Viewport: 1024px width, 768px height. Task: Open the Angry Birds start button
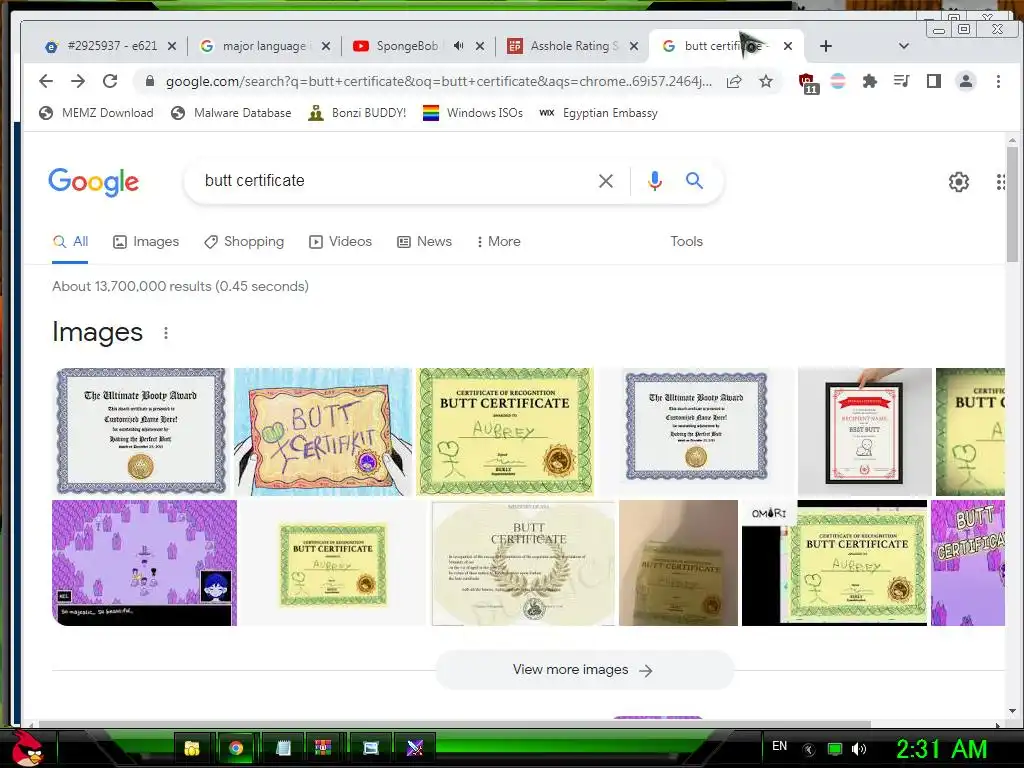[27, 748]
